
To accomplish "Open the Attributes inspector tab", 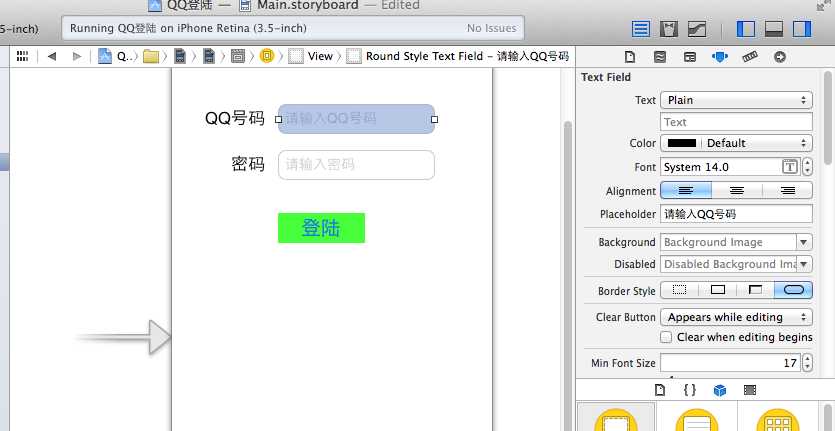I will tap(719, 56).
